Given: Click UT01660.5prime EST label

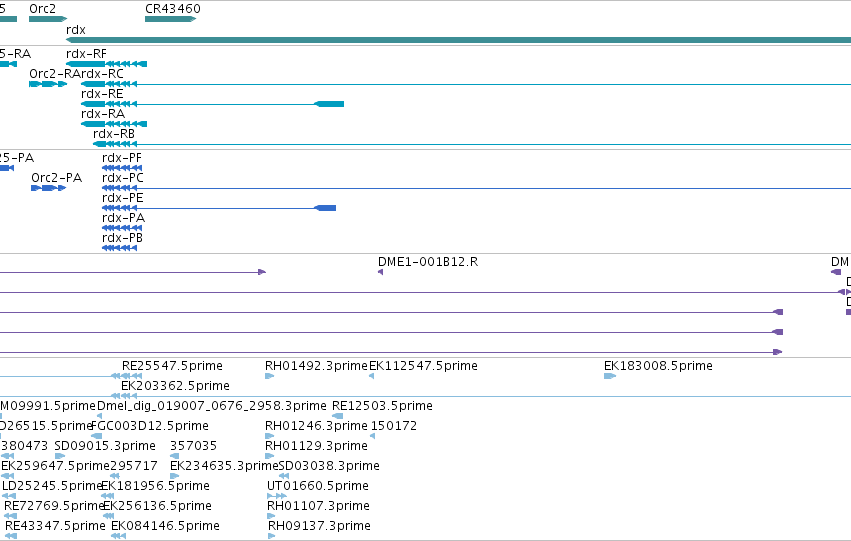Looking at the screenshot, I should pyautogui.click(x=317, y=487).
